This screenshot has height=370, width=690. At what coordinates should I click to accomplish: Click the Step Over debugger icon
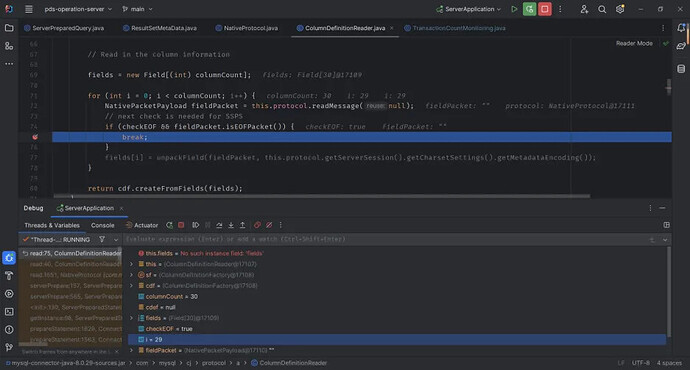219,225
